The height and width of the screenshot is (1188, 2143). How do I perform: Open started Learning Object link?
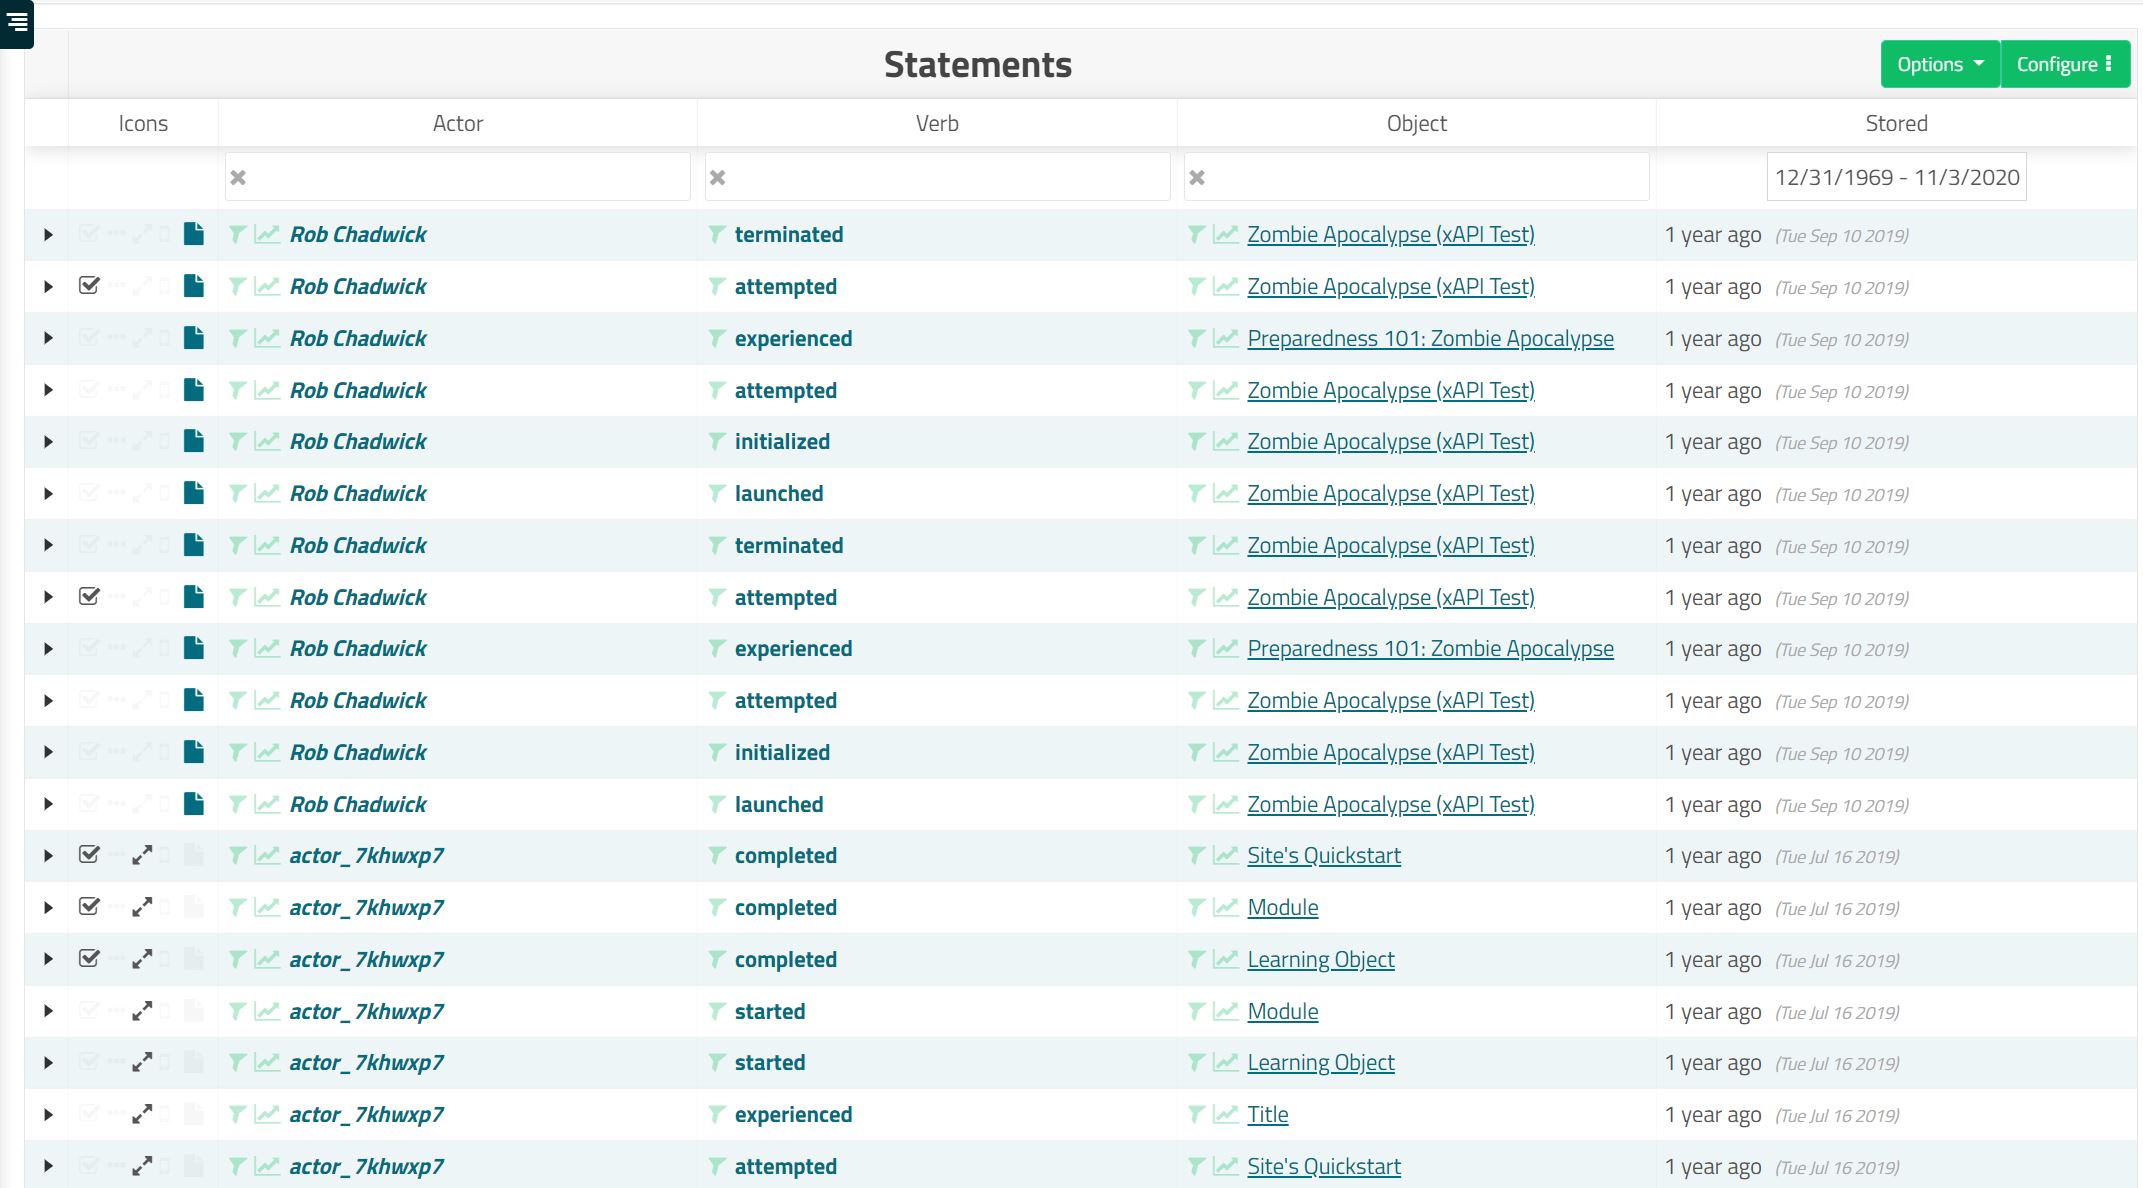[x=1320, y=1062]
